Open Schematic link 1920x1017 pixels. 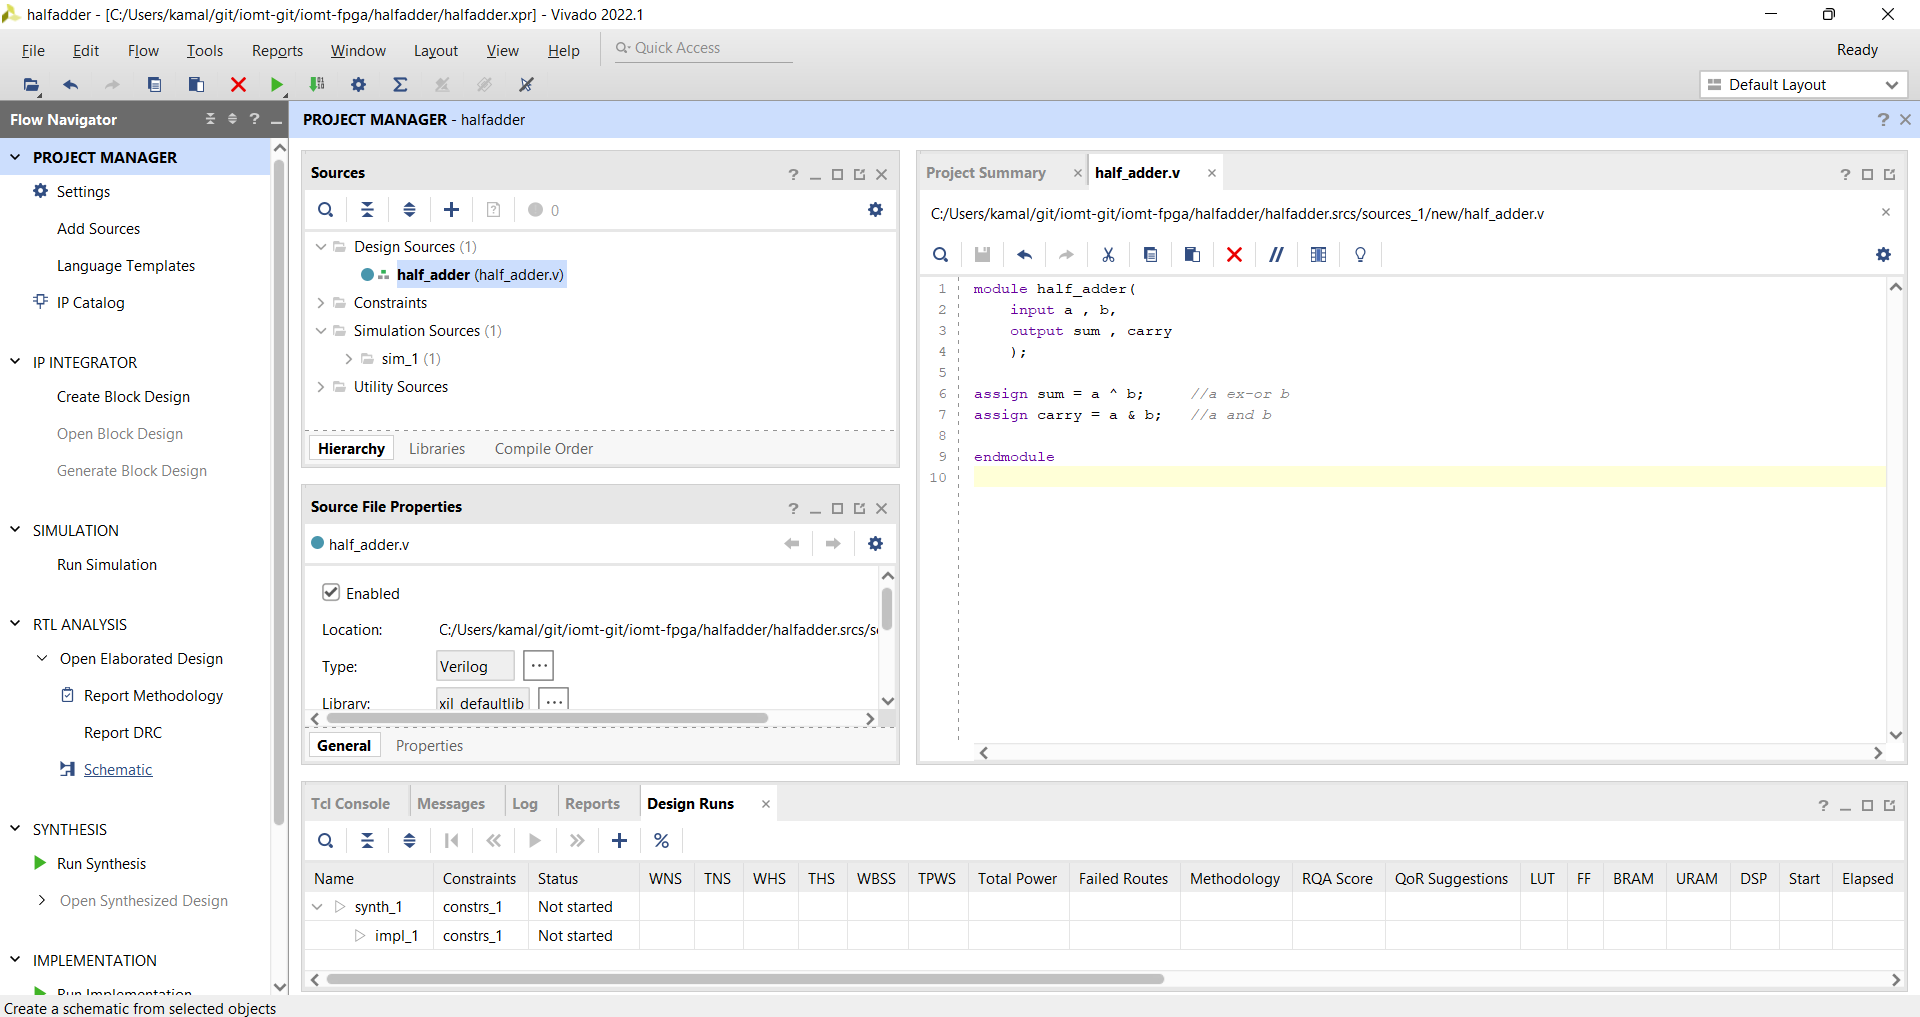(118, 770)
